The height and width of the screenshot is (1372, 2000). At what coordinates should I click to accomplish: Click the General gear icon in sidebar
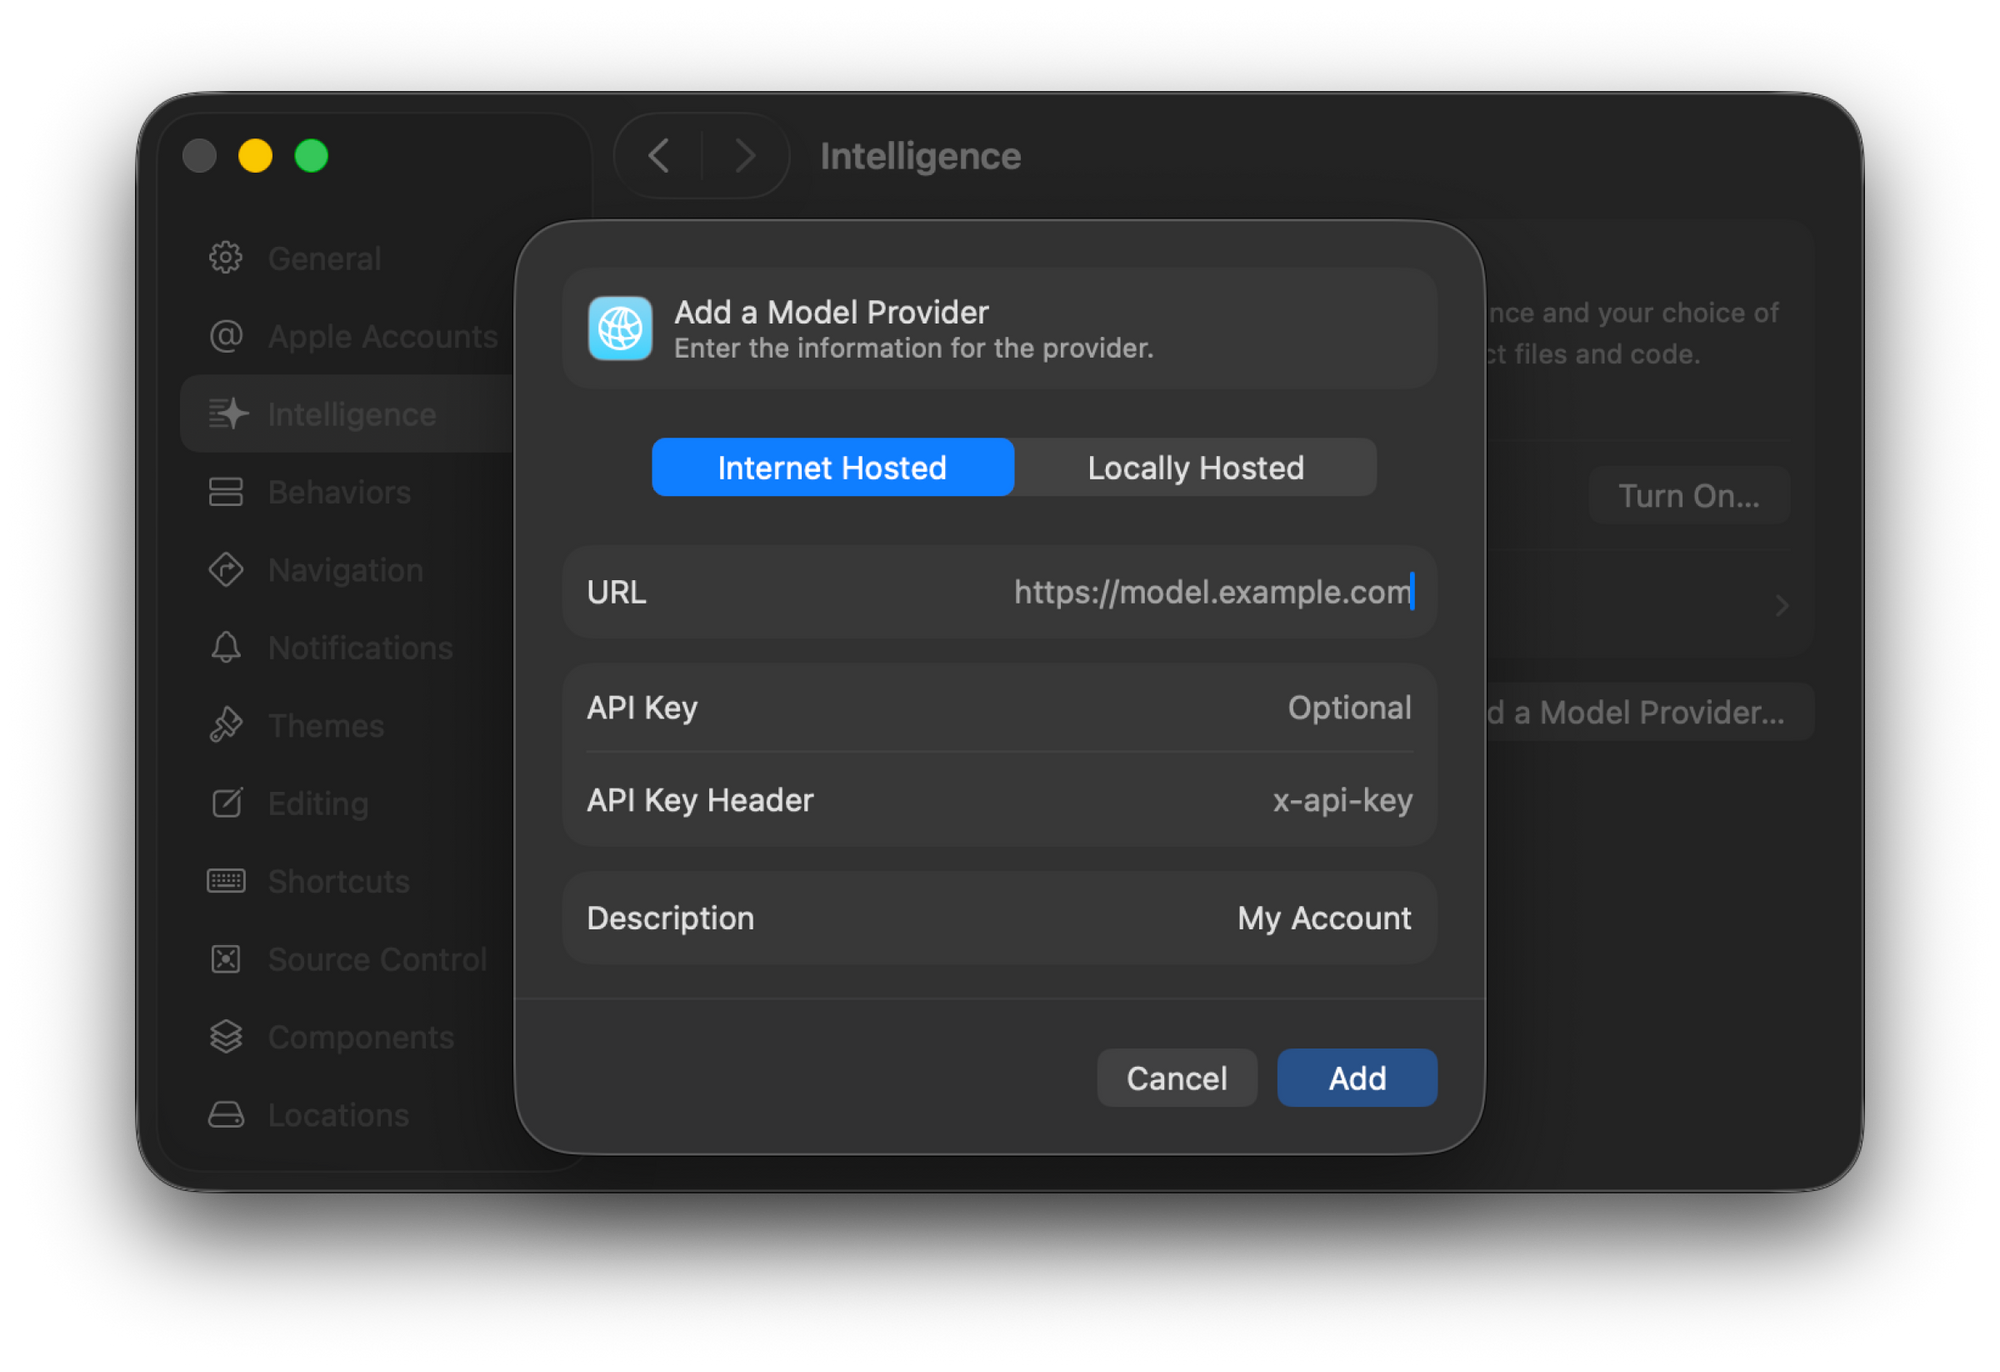(x=226, y=258)
